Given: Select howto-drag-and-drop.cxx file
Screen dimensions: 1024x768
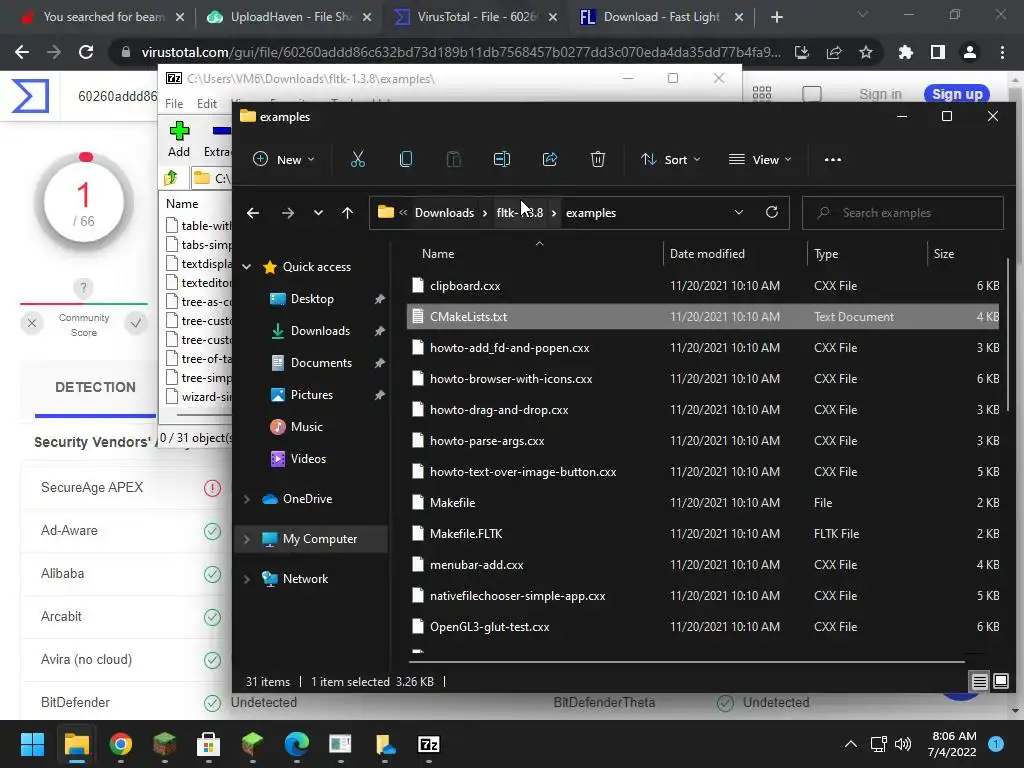Looking at the screenshot, I should coord(703,410).
